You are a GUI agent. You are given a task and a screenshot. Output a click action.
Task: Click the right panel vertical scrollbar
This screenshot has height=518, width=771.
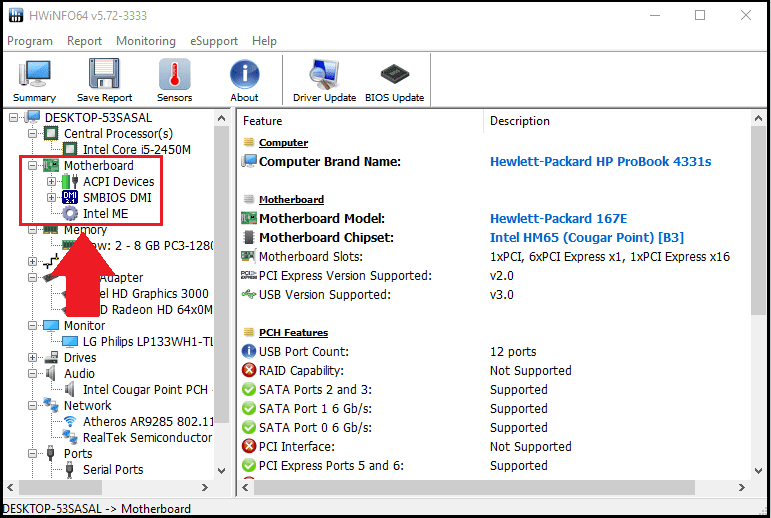(x=758, y=300)
